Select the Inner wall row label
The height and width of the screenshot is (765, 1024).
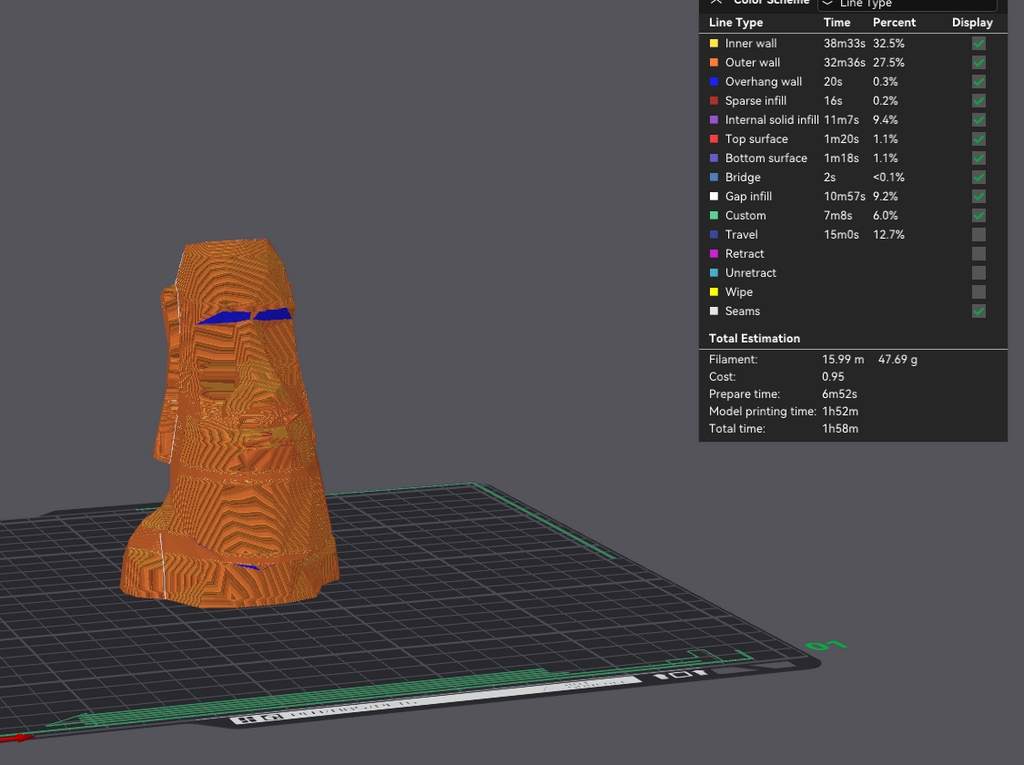click(751, 43)
